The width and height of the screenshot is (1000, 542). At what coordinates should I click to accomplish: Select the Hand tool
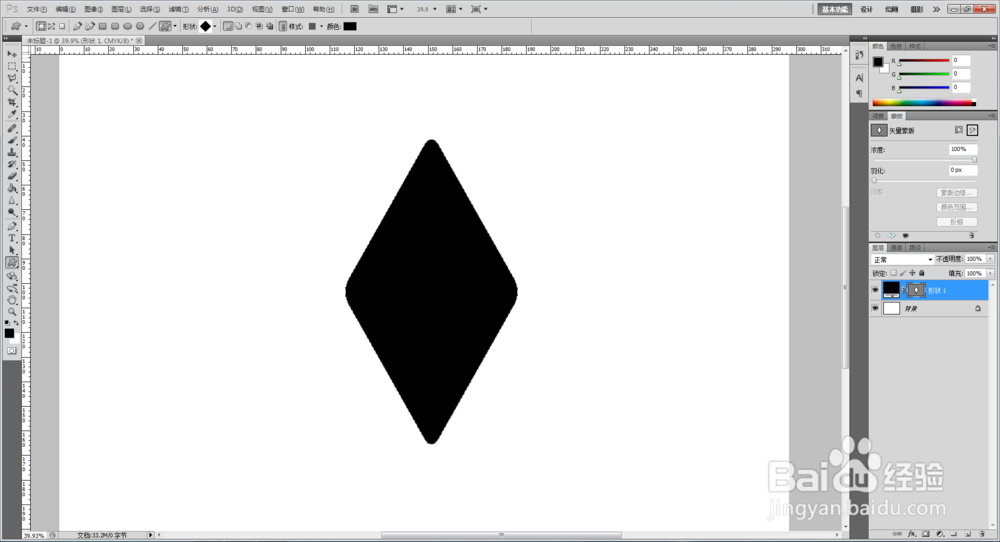pos(11,300)
